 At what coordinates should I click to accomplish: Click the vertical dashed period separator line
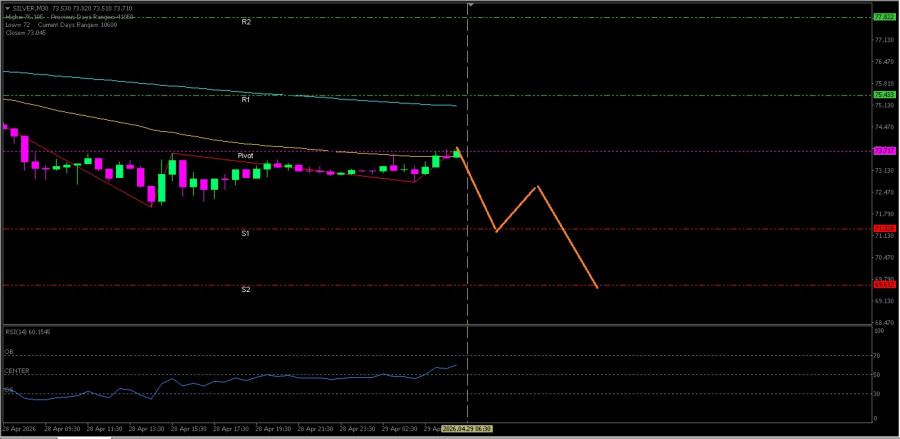[467, 250]
